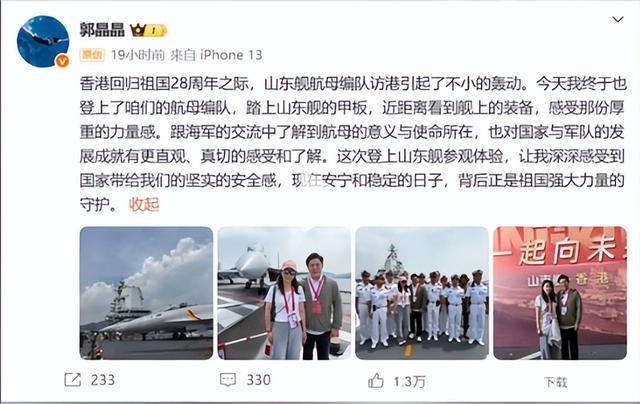Like the post with thumbs-up icon
640x404 pixels.
[x=376, y=381]
